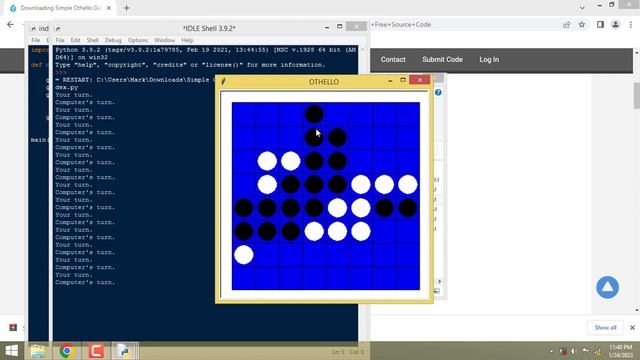Open the File menu in IDLE Shell
Image resolution: width=640 pixels, height=360 pixels.
click(60, 40)
